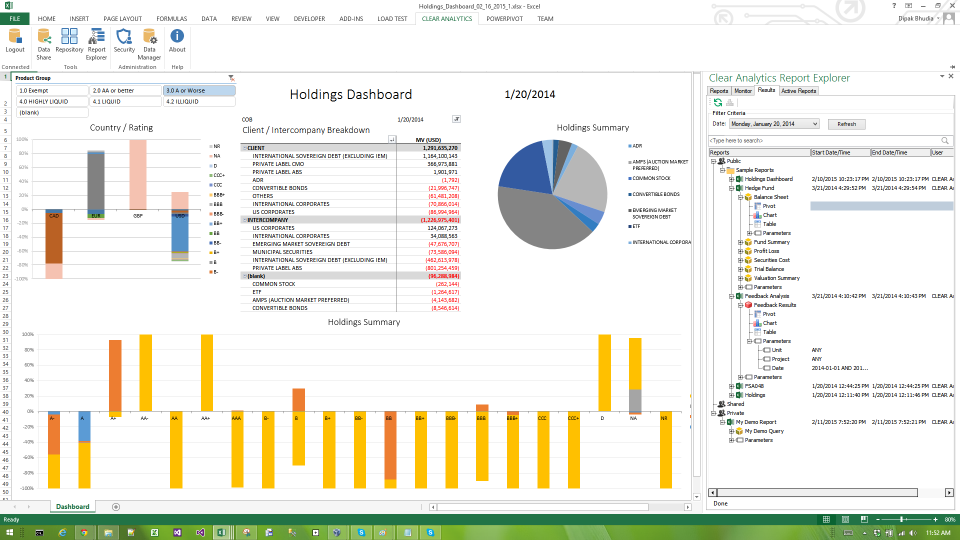The width and height of the screenshot is (960, 540).
Task: Select the '2.0 AA or better' slicer item
Action: (126, 91)
